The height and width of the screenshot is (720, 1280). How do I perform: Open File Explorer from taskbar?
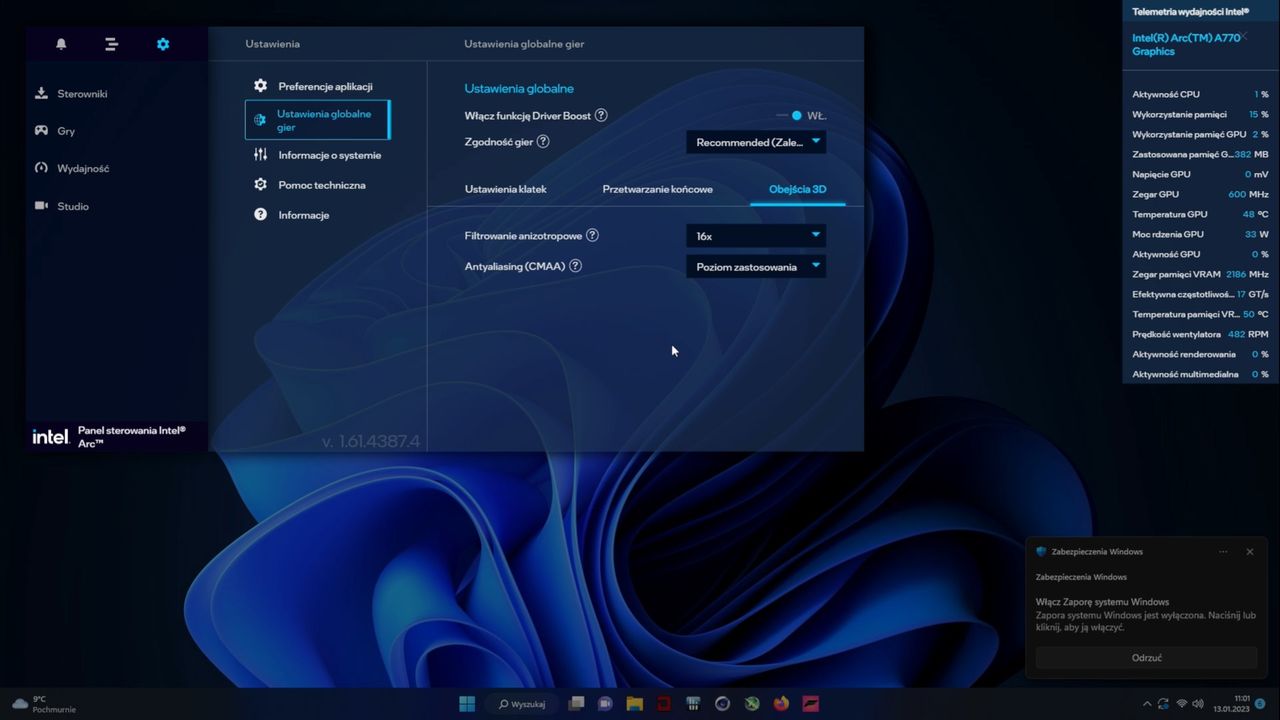tap(634, 704)
